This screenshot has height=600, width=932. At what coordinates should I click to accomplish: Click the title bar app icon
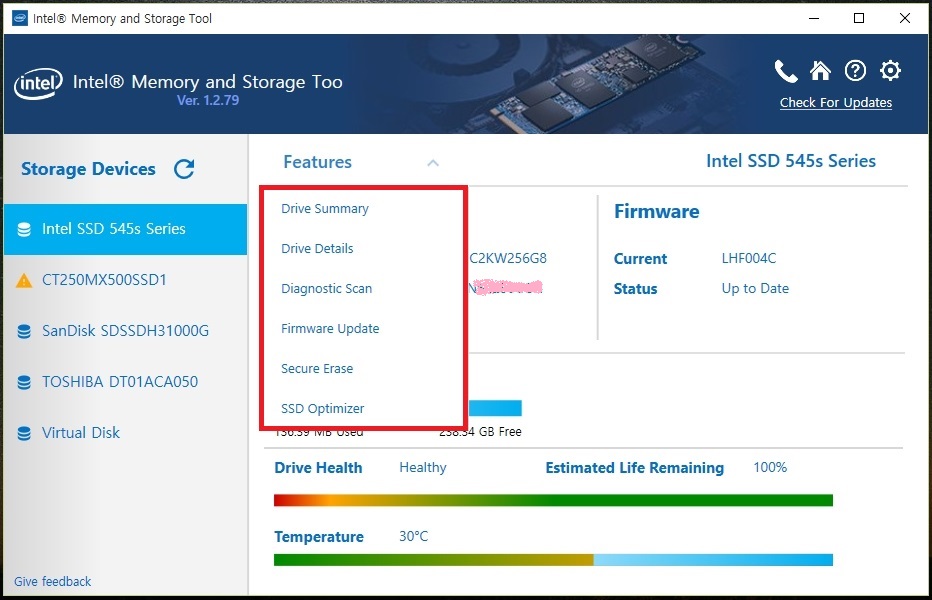click(x=20, y=18)
